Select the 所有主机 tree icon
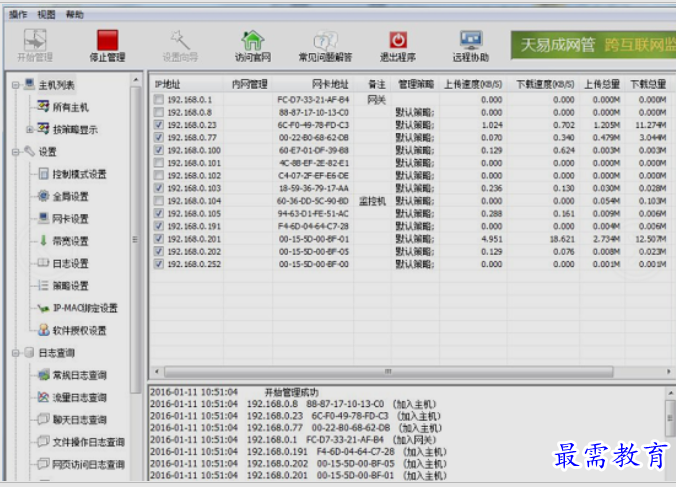Screen dimensions: 676x487 43,106
